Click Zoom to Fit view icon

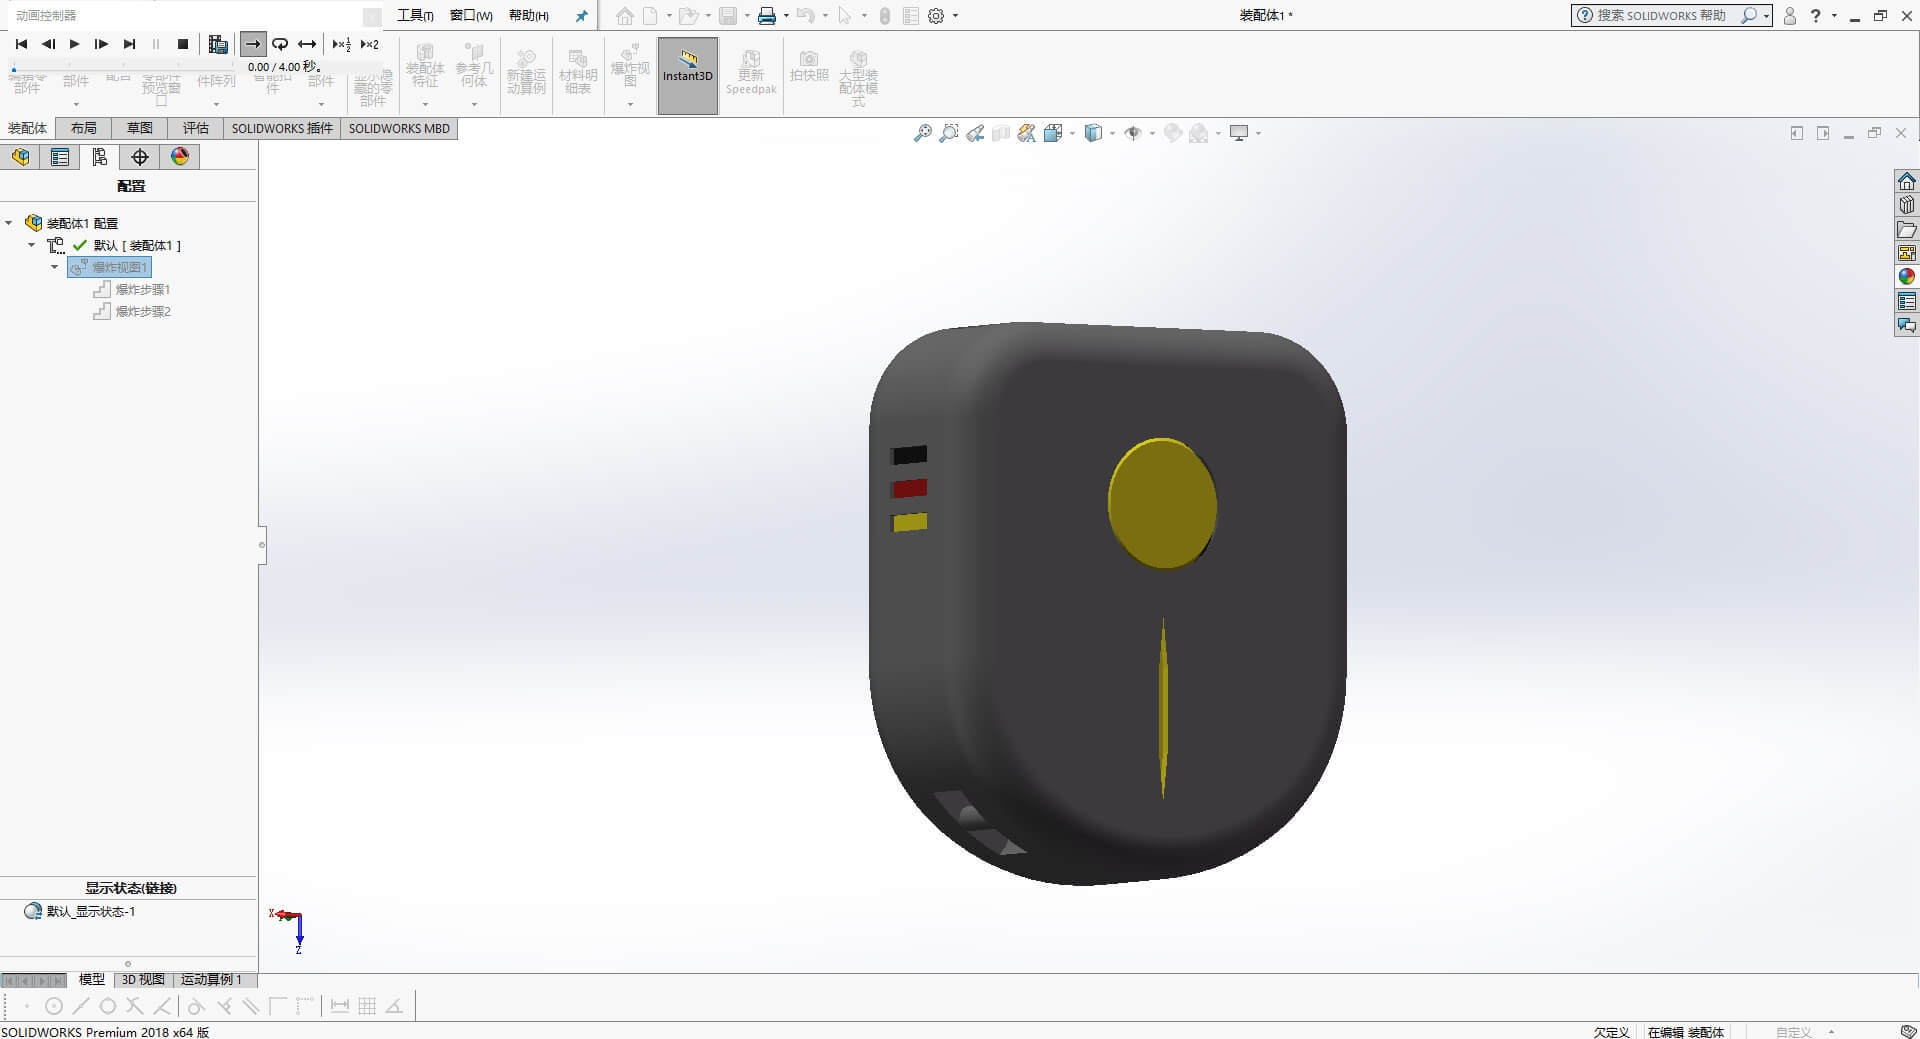pos(922,133)
